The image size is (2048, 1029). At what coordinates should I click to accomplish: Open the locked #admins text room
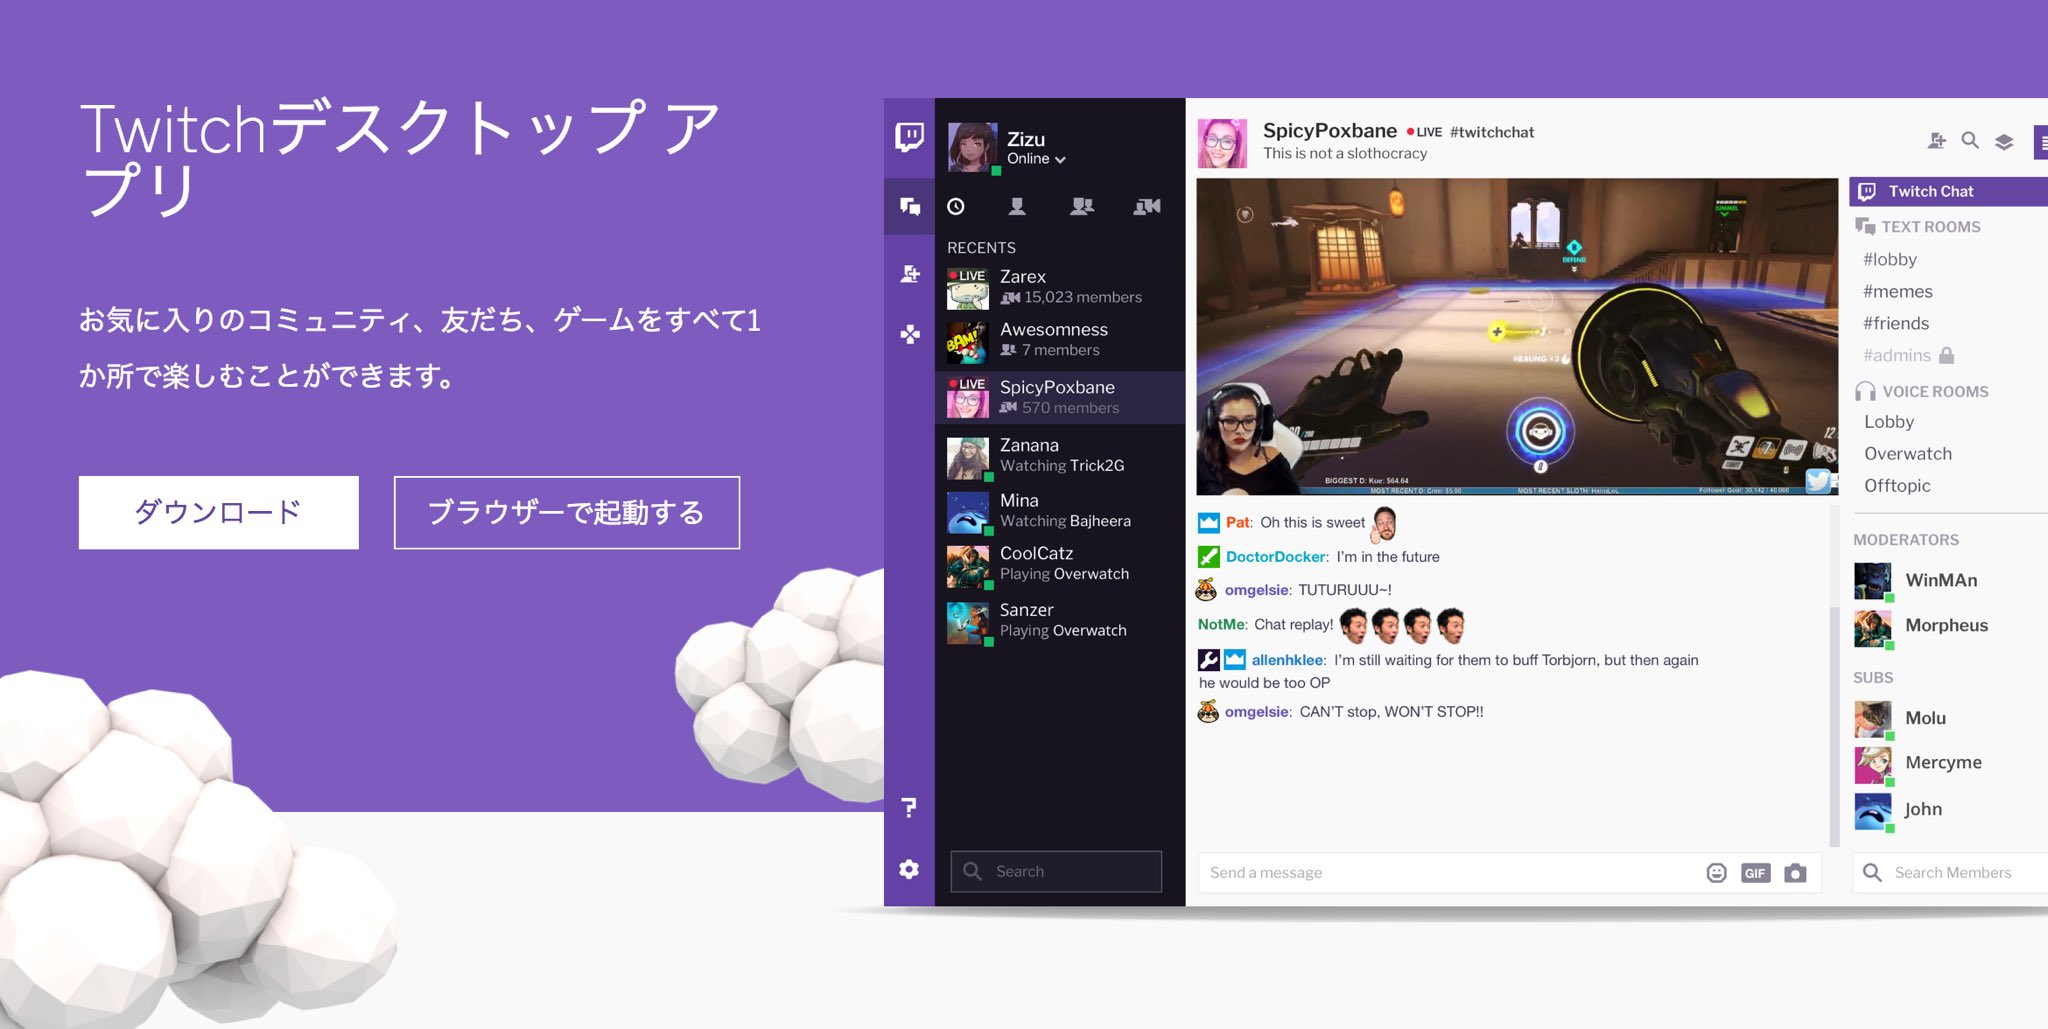[1897, 355]
